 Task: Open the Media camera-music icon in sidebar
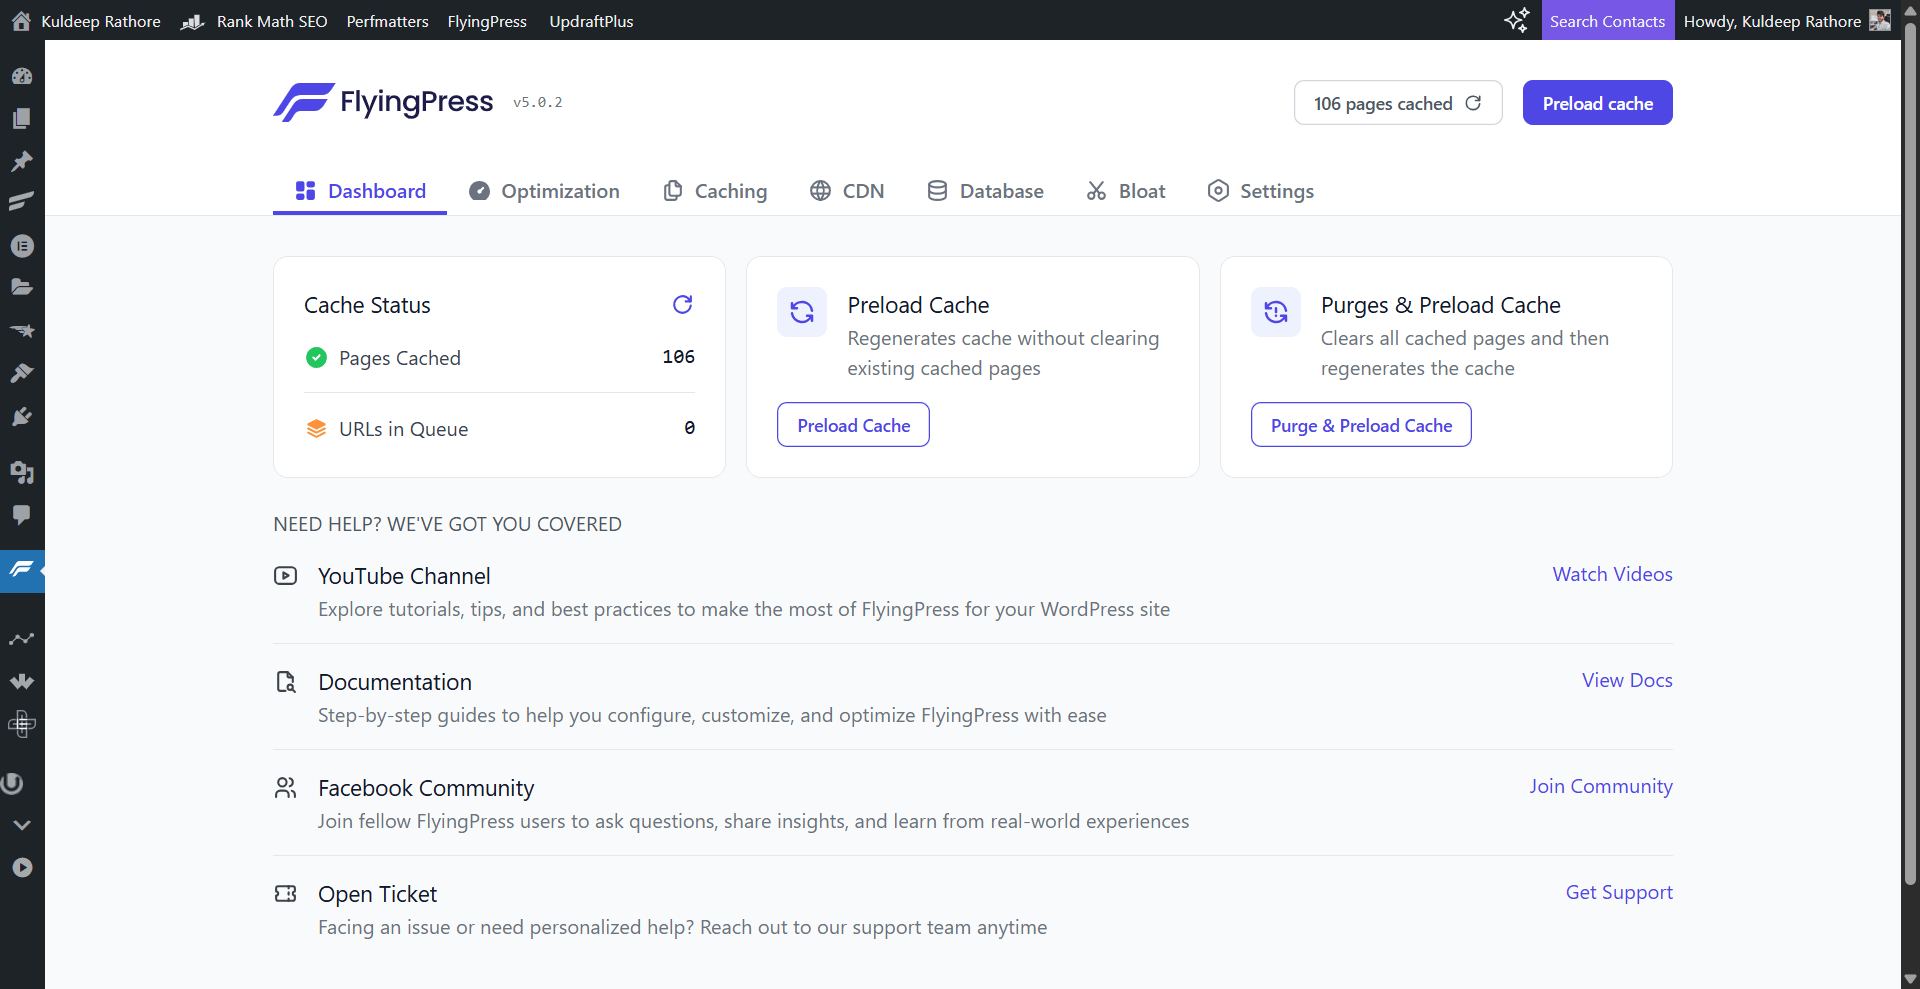tap(22, 472)
